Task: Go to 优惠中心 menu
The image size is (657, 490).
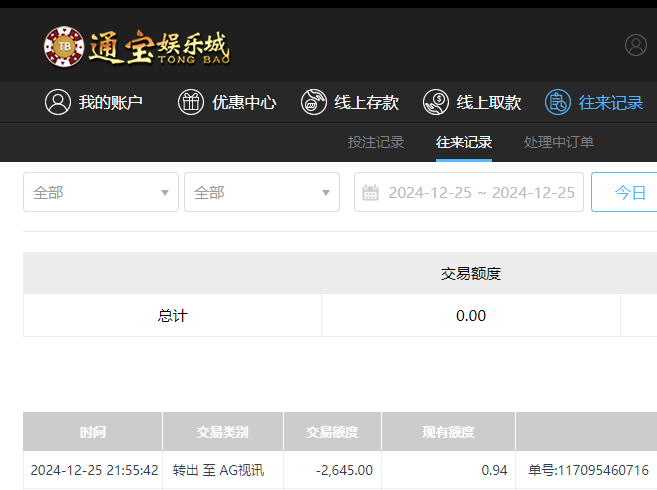Action: tap(244, 102)
